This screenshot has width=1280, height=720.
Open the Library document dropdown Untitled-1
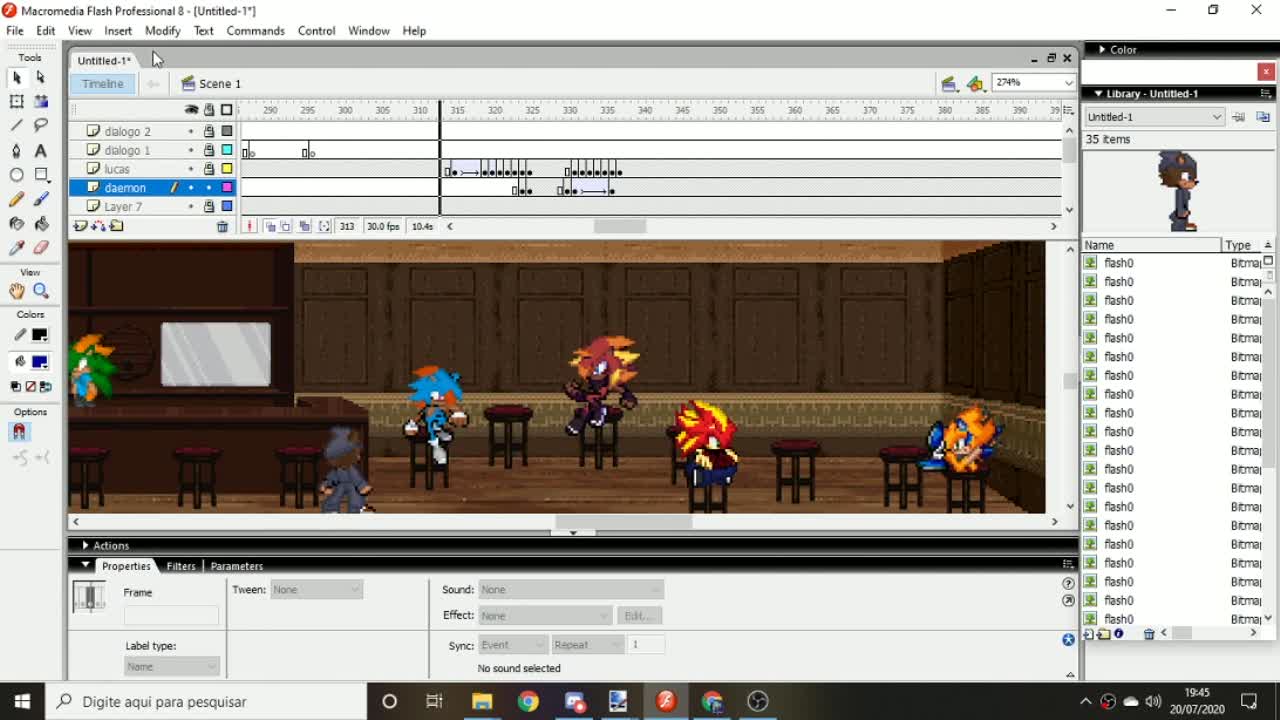click(x=1154, y=117)
